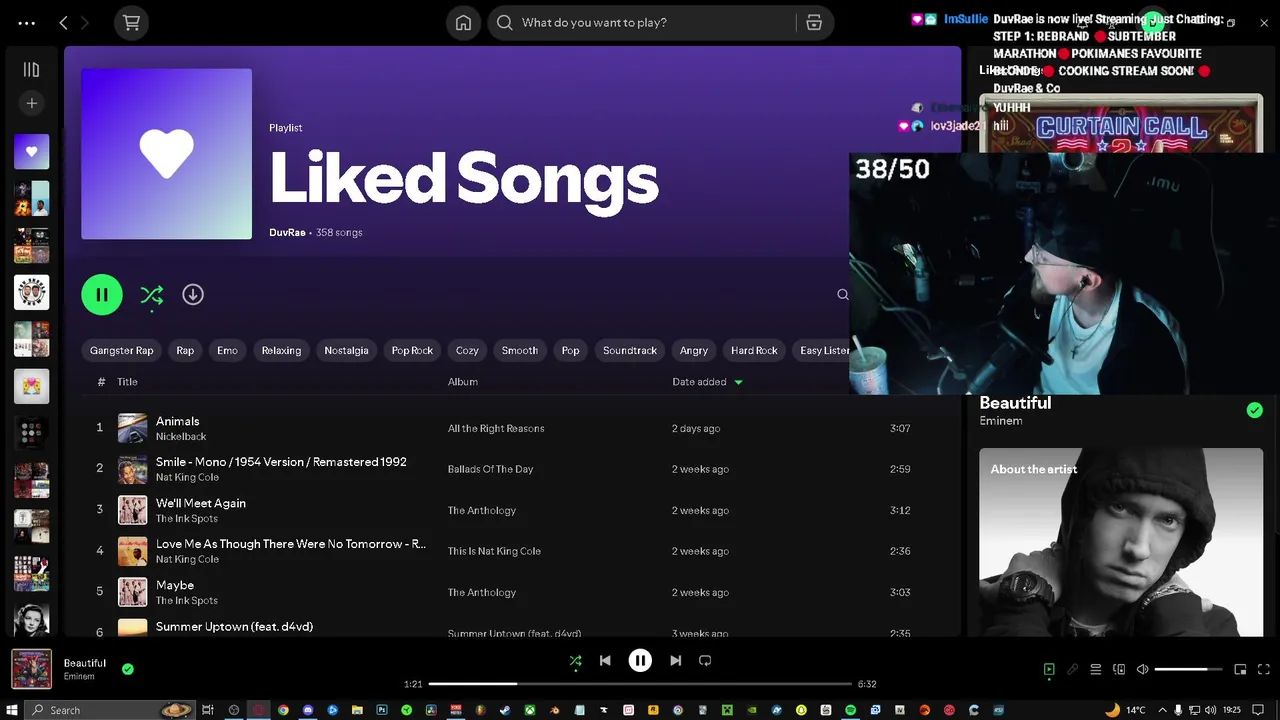Choose the Nostalgia filter chip
This screenshot has height=720, width=1280.
coord(346,351)
